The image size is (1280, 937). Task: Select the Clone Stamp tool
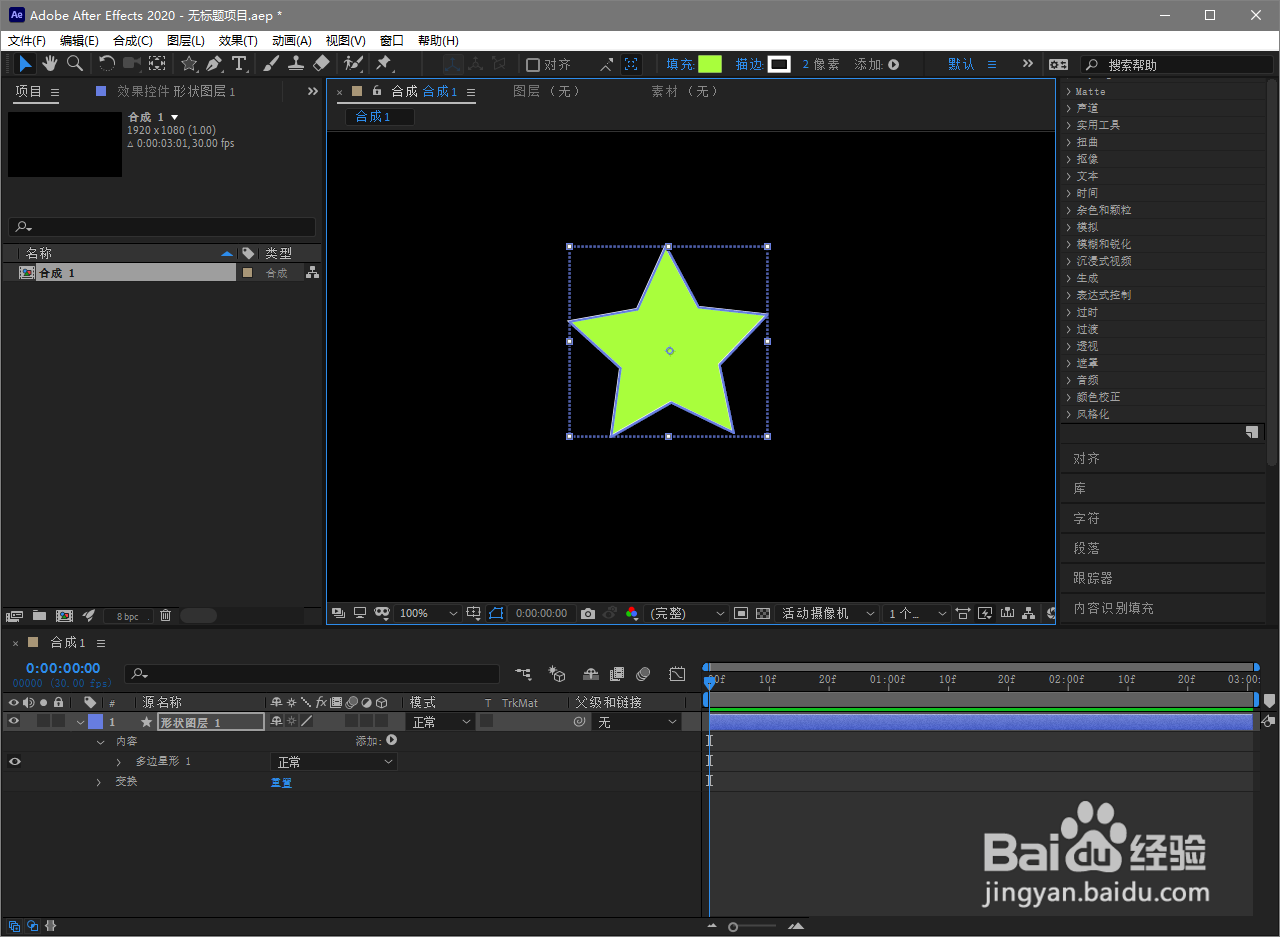point(296,64)
